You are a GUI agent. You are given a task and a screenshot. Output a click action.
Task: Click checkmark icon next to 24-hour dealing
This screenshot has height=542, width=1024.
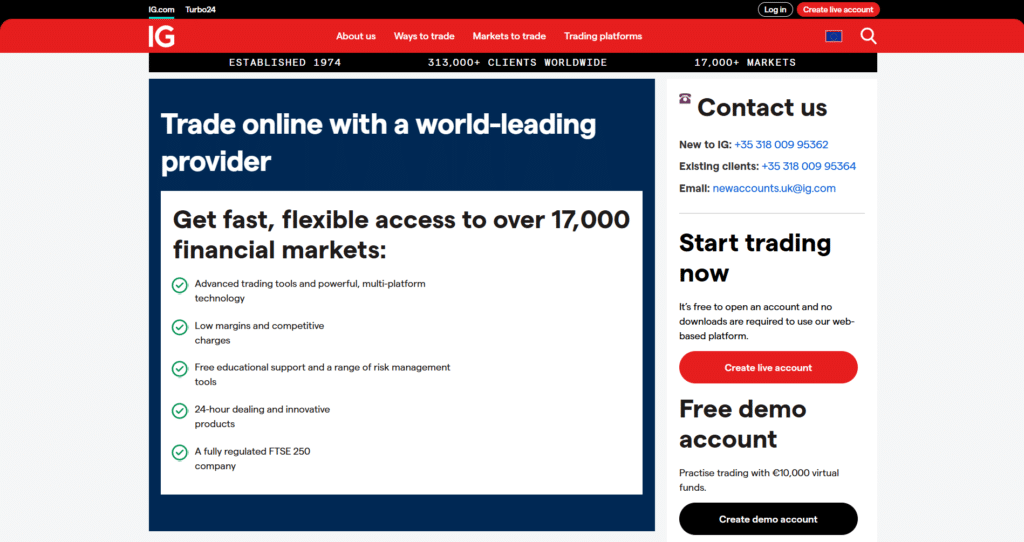180,411
